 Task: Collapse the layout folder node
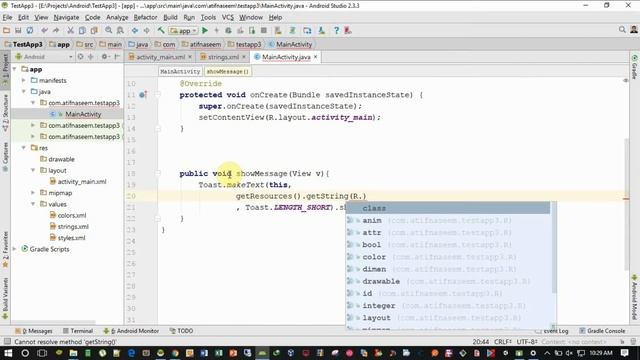33,170
